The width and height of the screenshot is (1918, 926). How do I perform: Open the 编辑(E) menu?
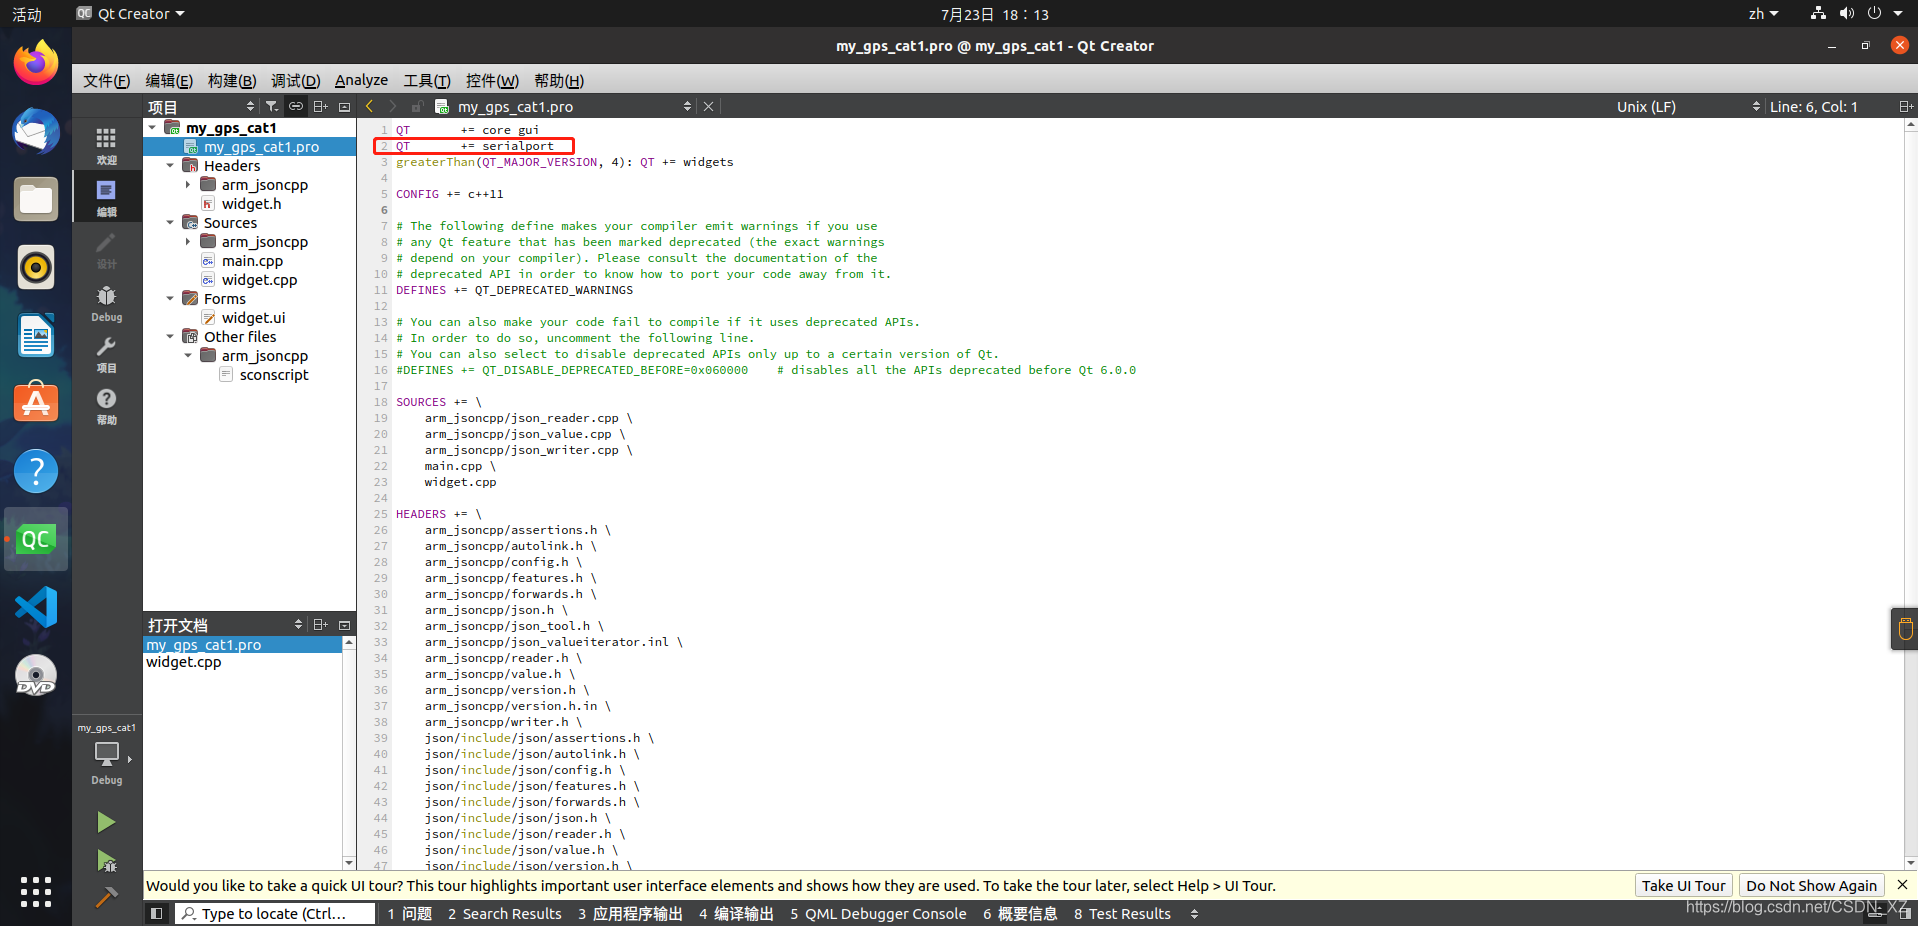169,80
